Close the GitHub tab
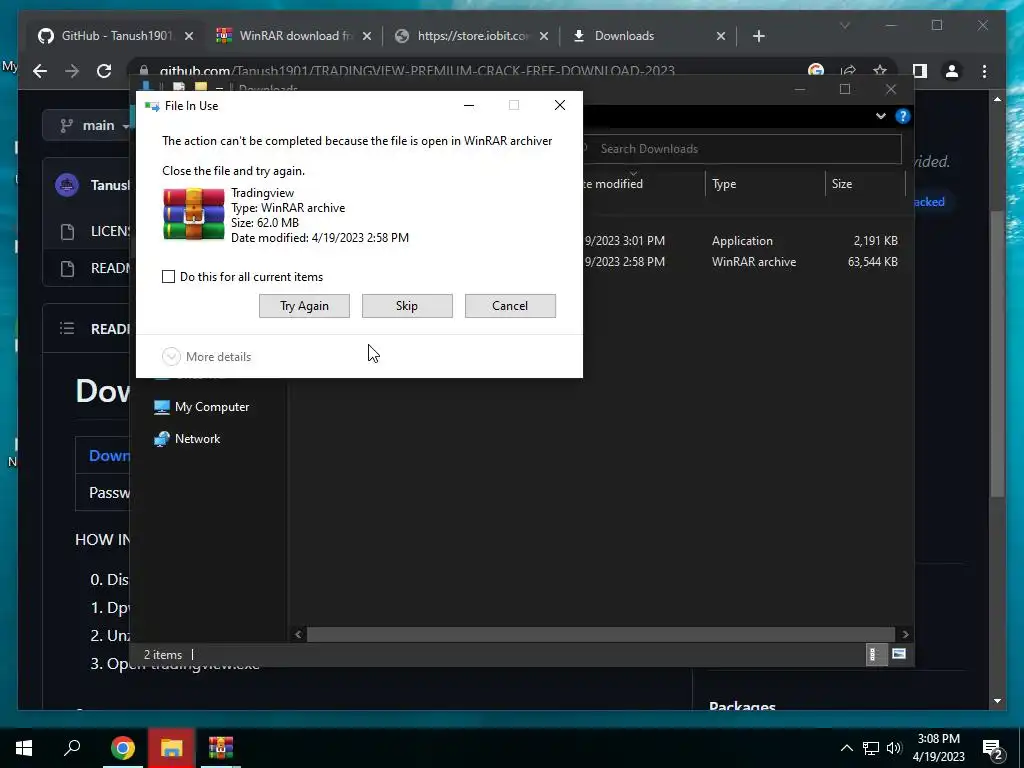 [189, 36]
